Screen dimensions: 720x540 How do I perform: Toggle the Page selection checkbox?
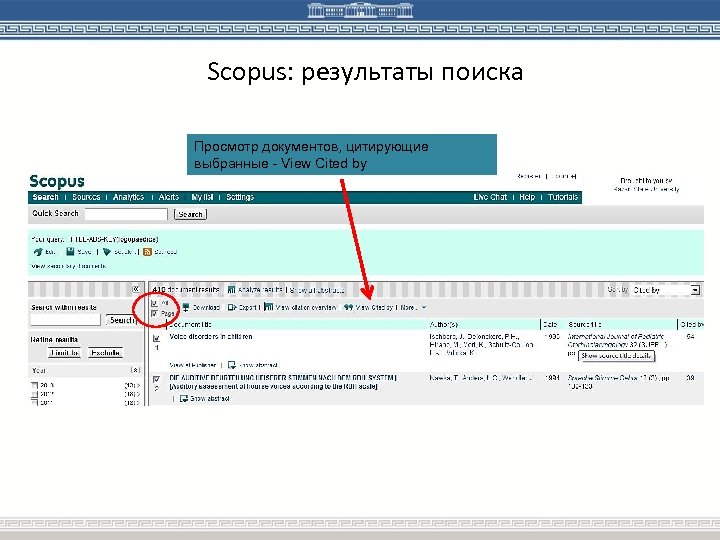click(x=154, y=314)
